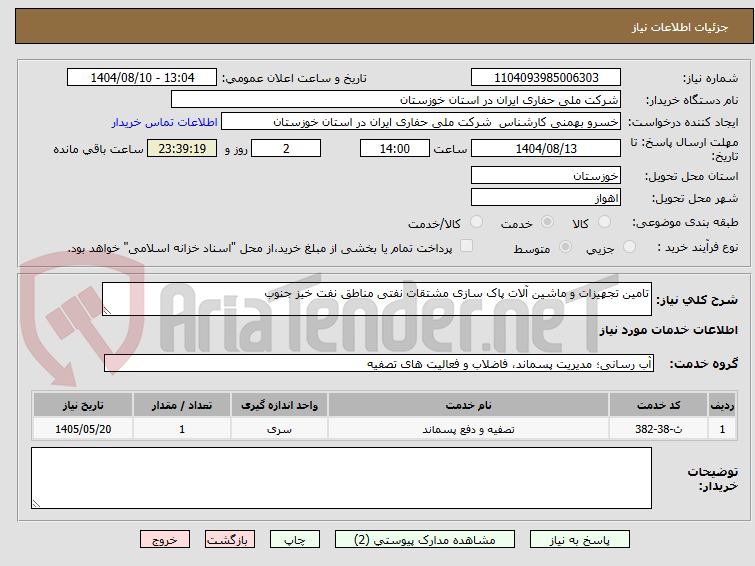This screenshot has width=755, height=566.
Task: Click the resize handle of شرح کلی نیاز box
Action: 107,311
